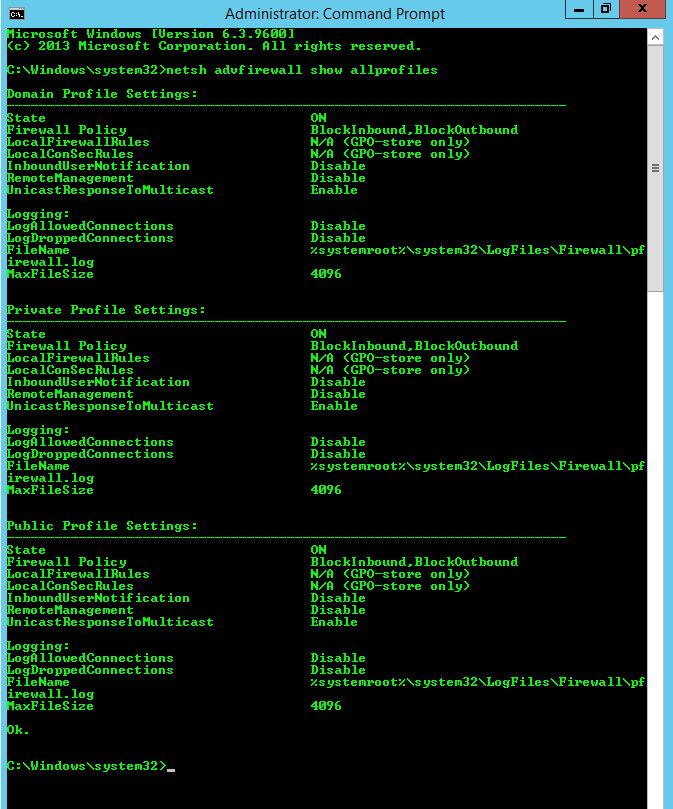Click 'ON' value in Domain Profile section

coord(318,118)
